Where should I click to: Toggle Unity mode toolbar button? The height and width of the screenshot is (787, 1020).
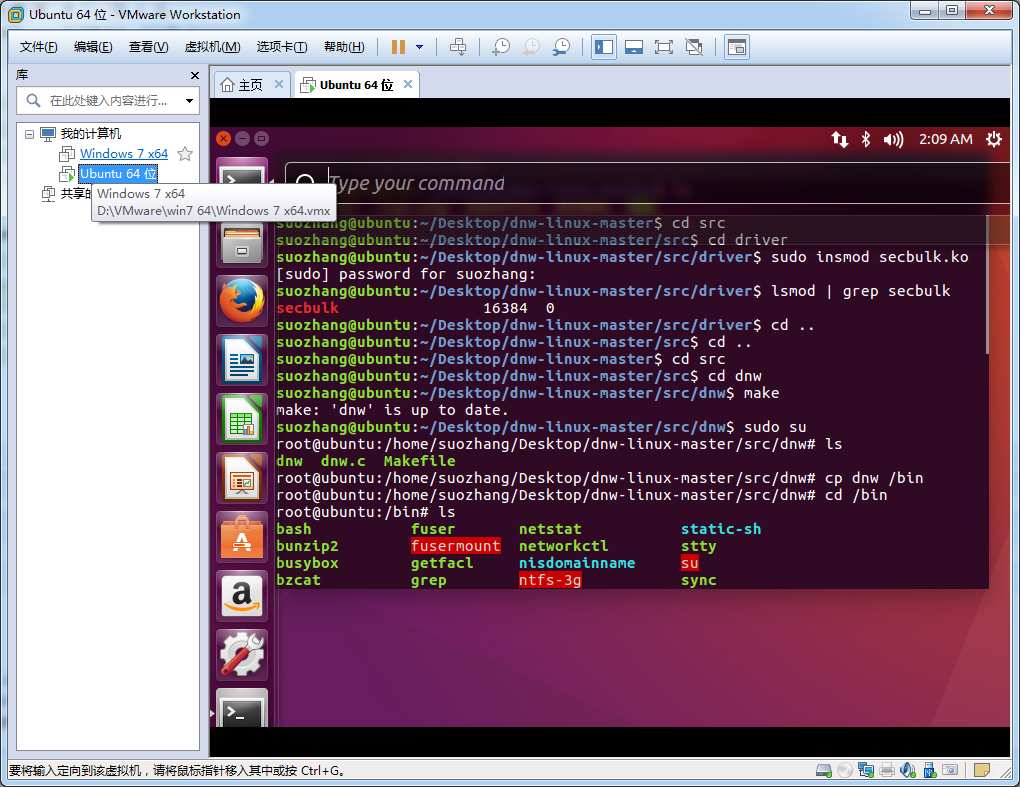(x=693, y=47)
